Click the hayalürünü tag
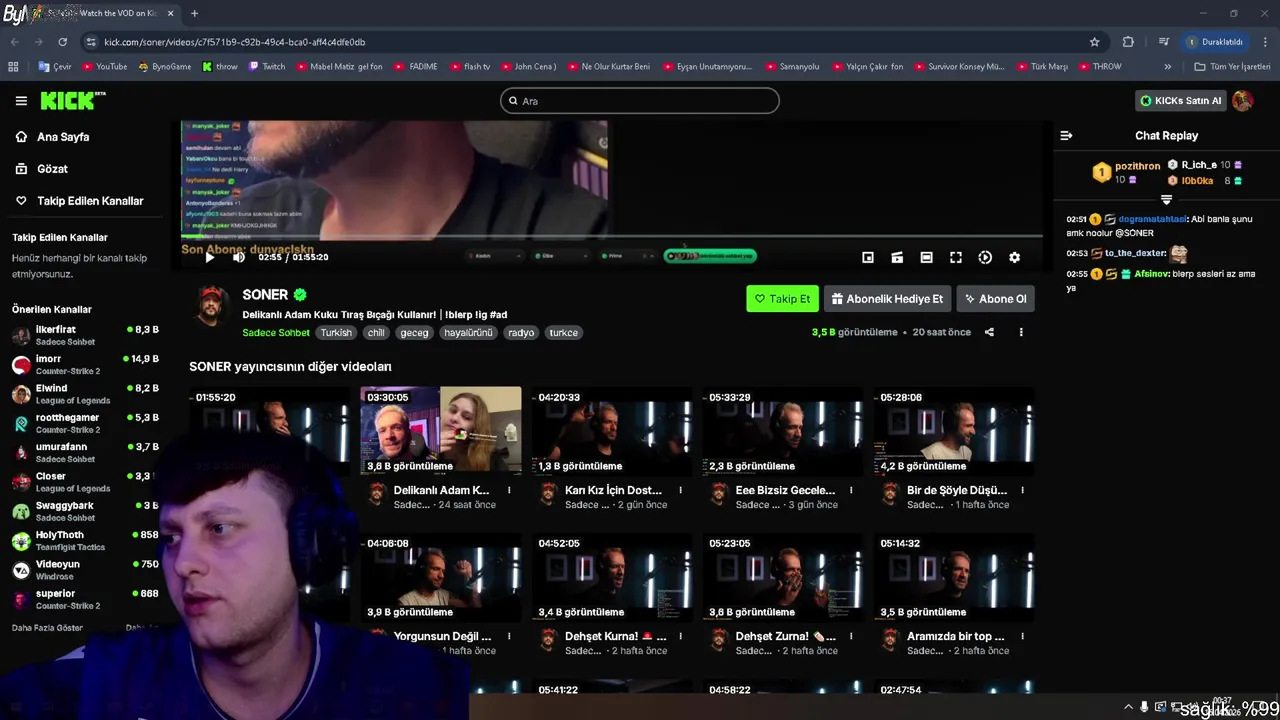Image resolution: width=1280 pixels, height=720 pixels. click(x=469, y=332)
